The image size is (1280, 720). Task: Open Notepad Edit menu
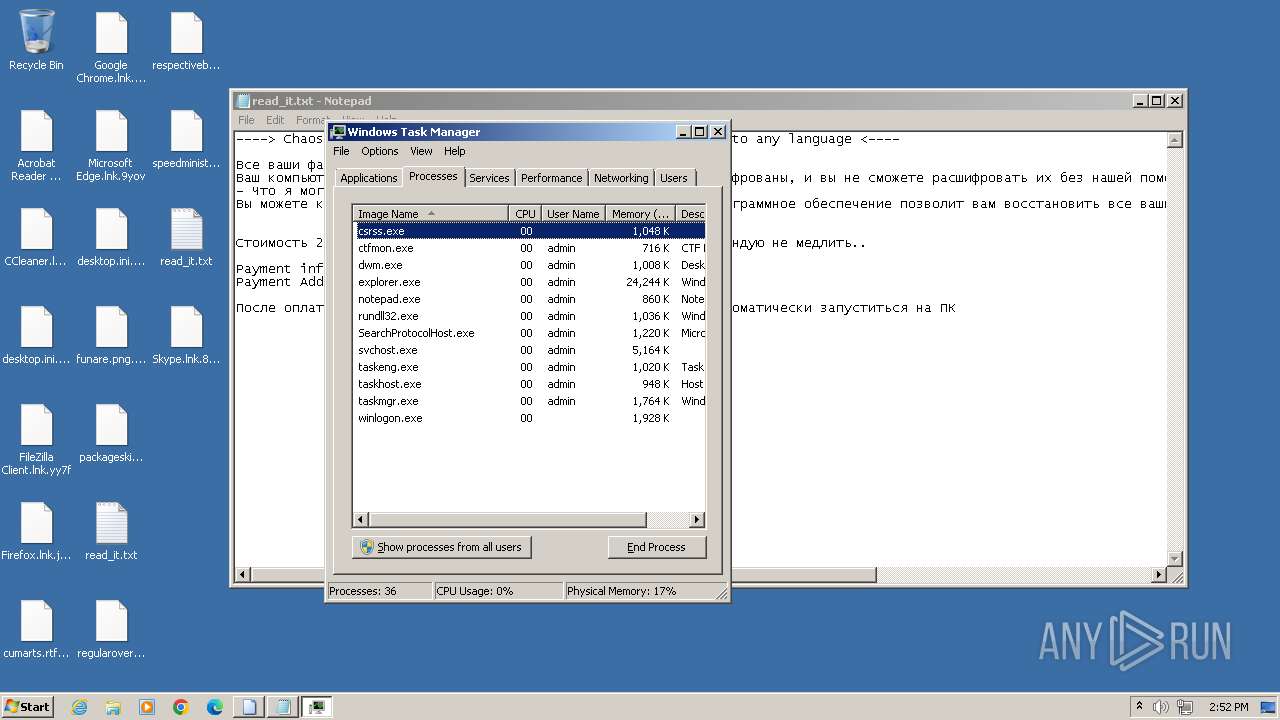(x=275, y=120)
